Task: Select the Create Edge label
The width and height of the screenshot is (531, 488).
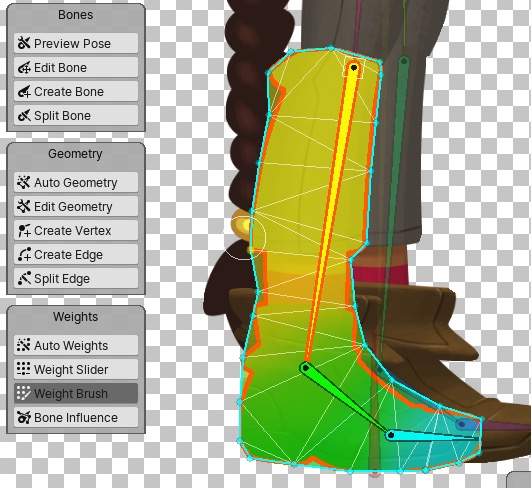Action: click(x=68, y=255)
